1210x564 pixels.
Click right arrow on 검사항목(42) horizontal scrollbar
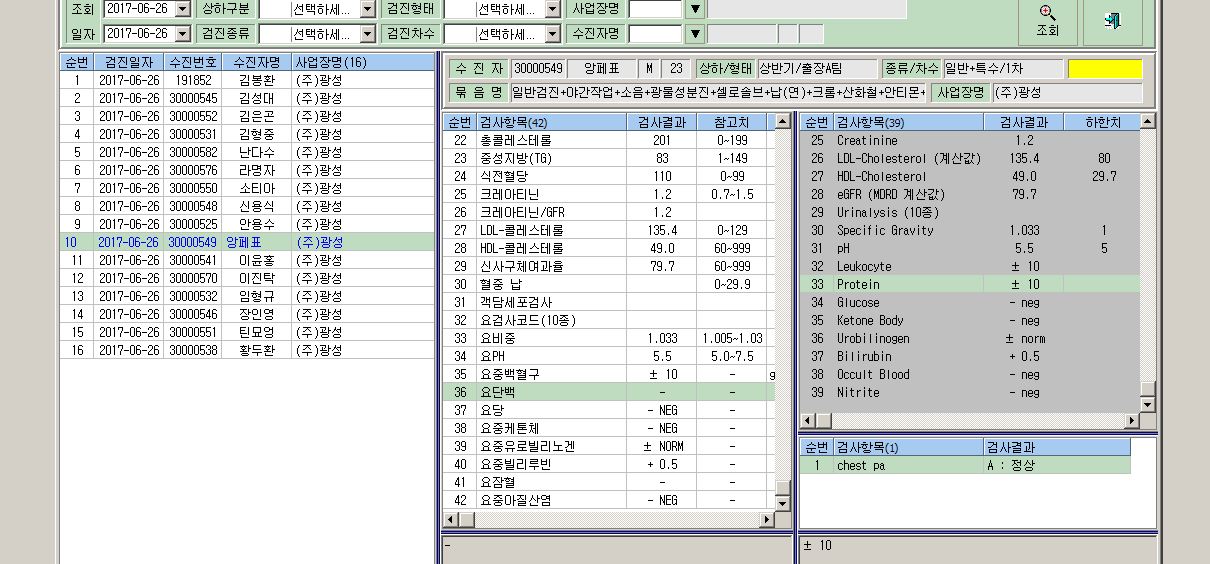pyautogui.click(x=768, y=519)
